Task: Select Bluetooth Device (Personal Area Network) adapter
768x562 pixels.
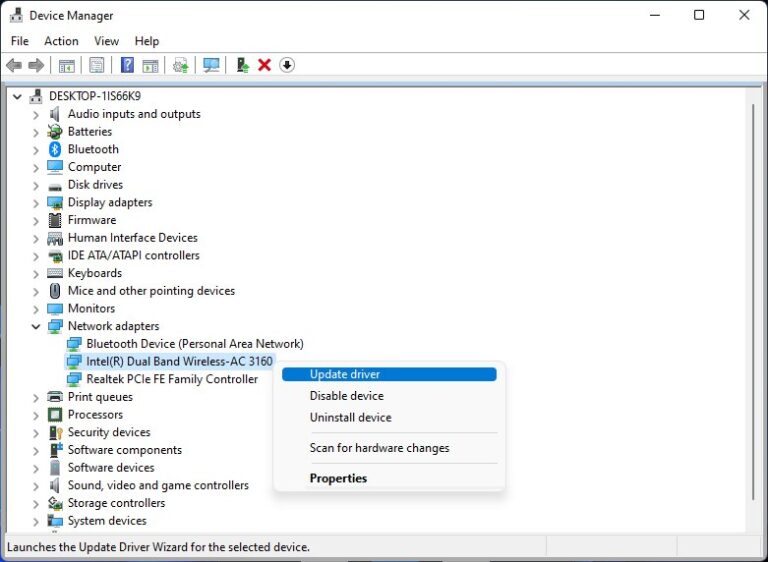Action: pos(194,344)
